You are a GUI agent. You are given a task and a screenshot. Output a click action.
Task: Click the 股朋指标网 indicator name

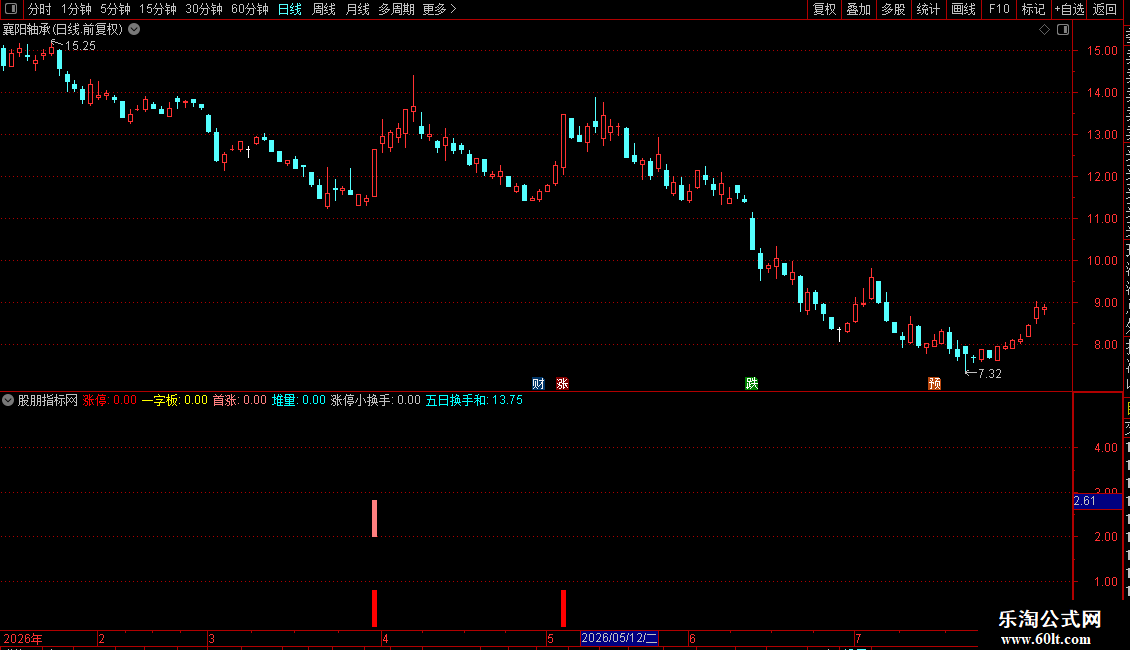(x=48, y=400)
